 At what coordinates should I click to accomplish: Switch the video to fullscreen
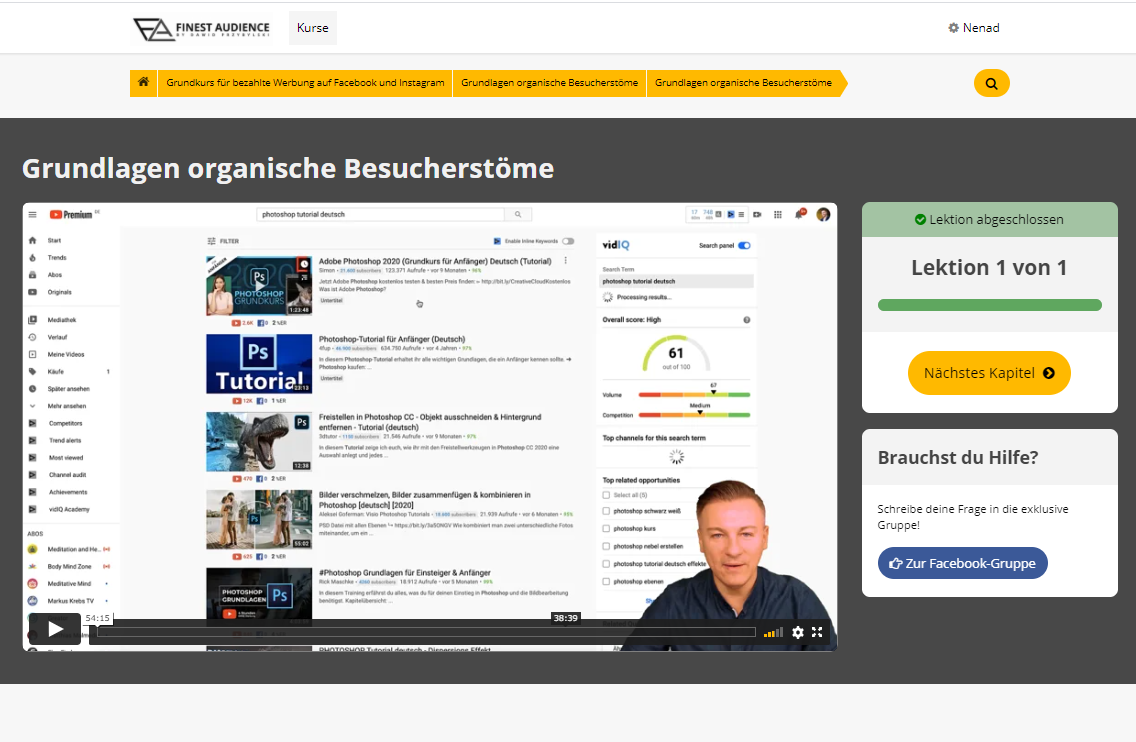pyautogui.click(x=817, y=633)
